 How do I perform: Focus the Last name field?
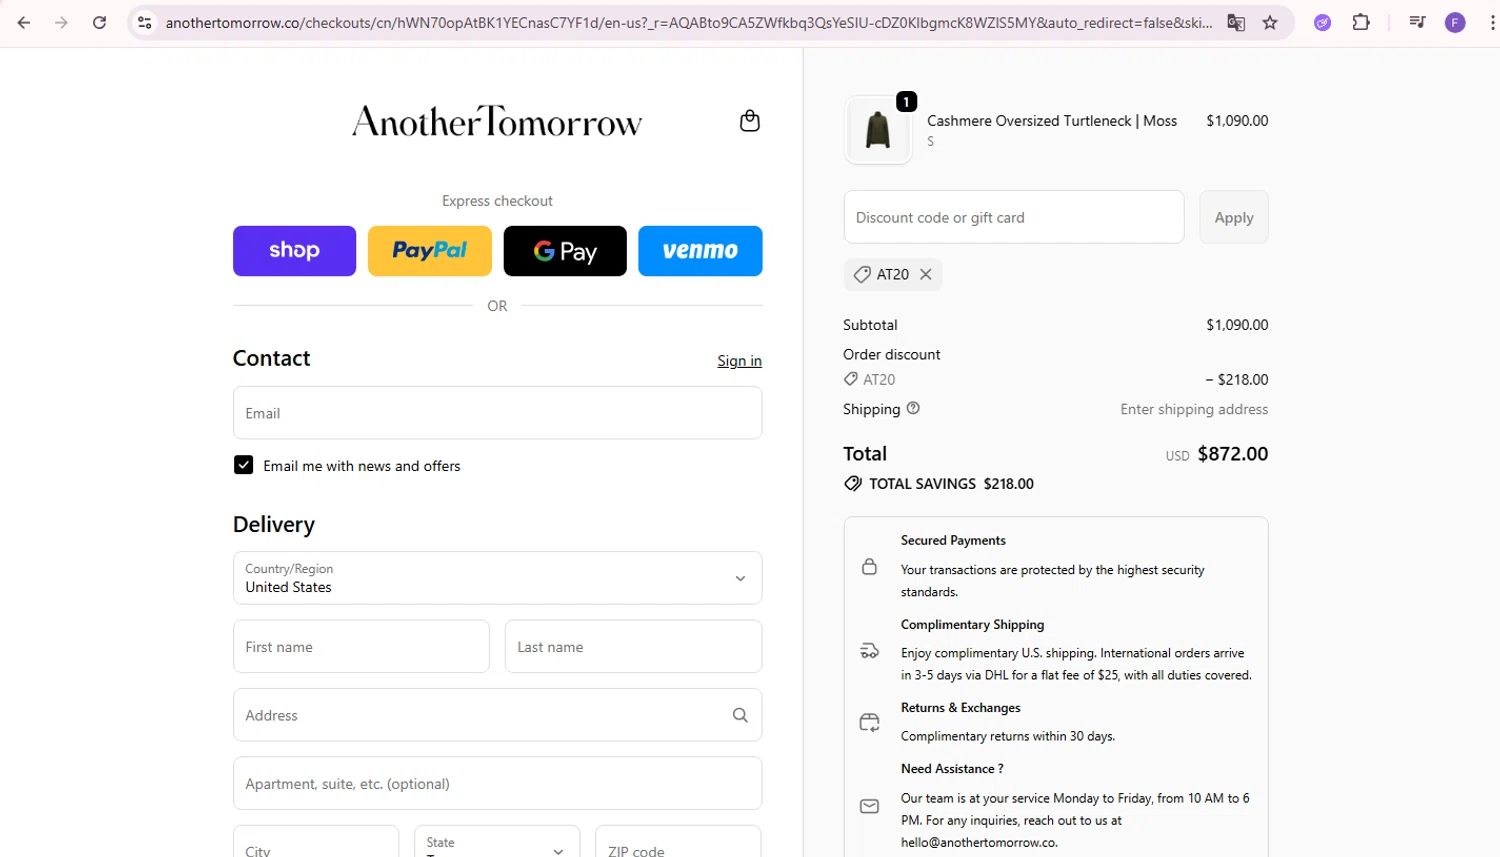(x=633, y=647)
